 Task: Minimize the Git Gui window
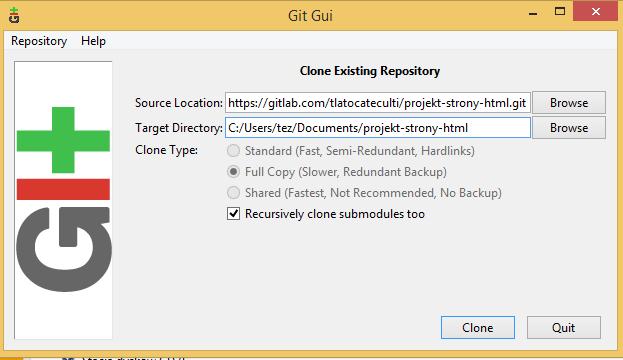pos(533,13)
